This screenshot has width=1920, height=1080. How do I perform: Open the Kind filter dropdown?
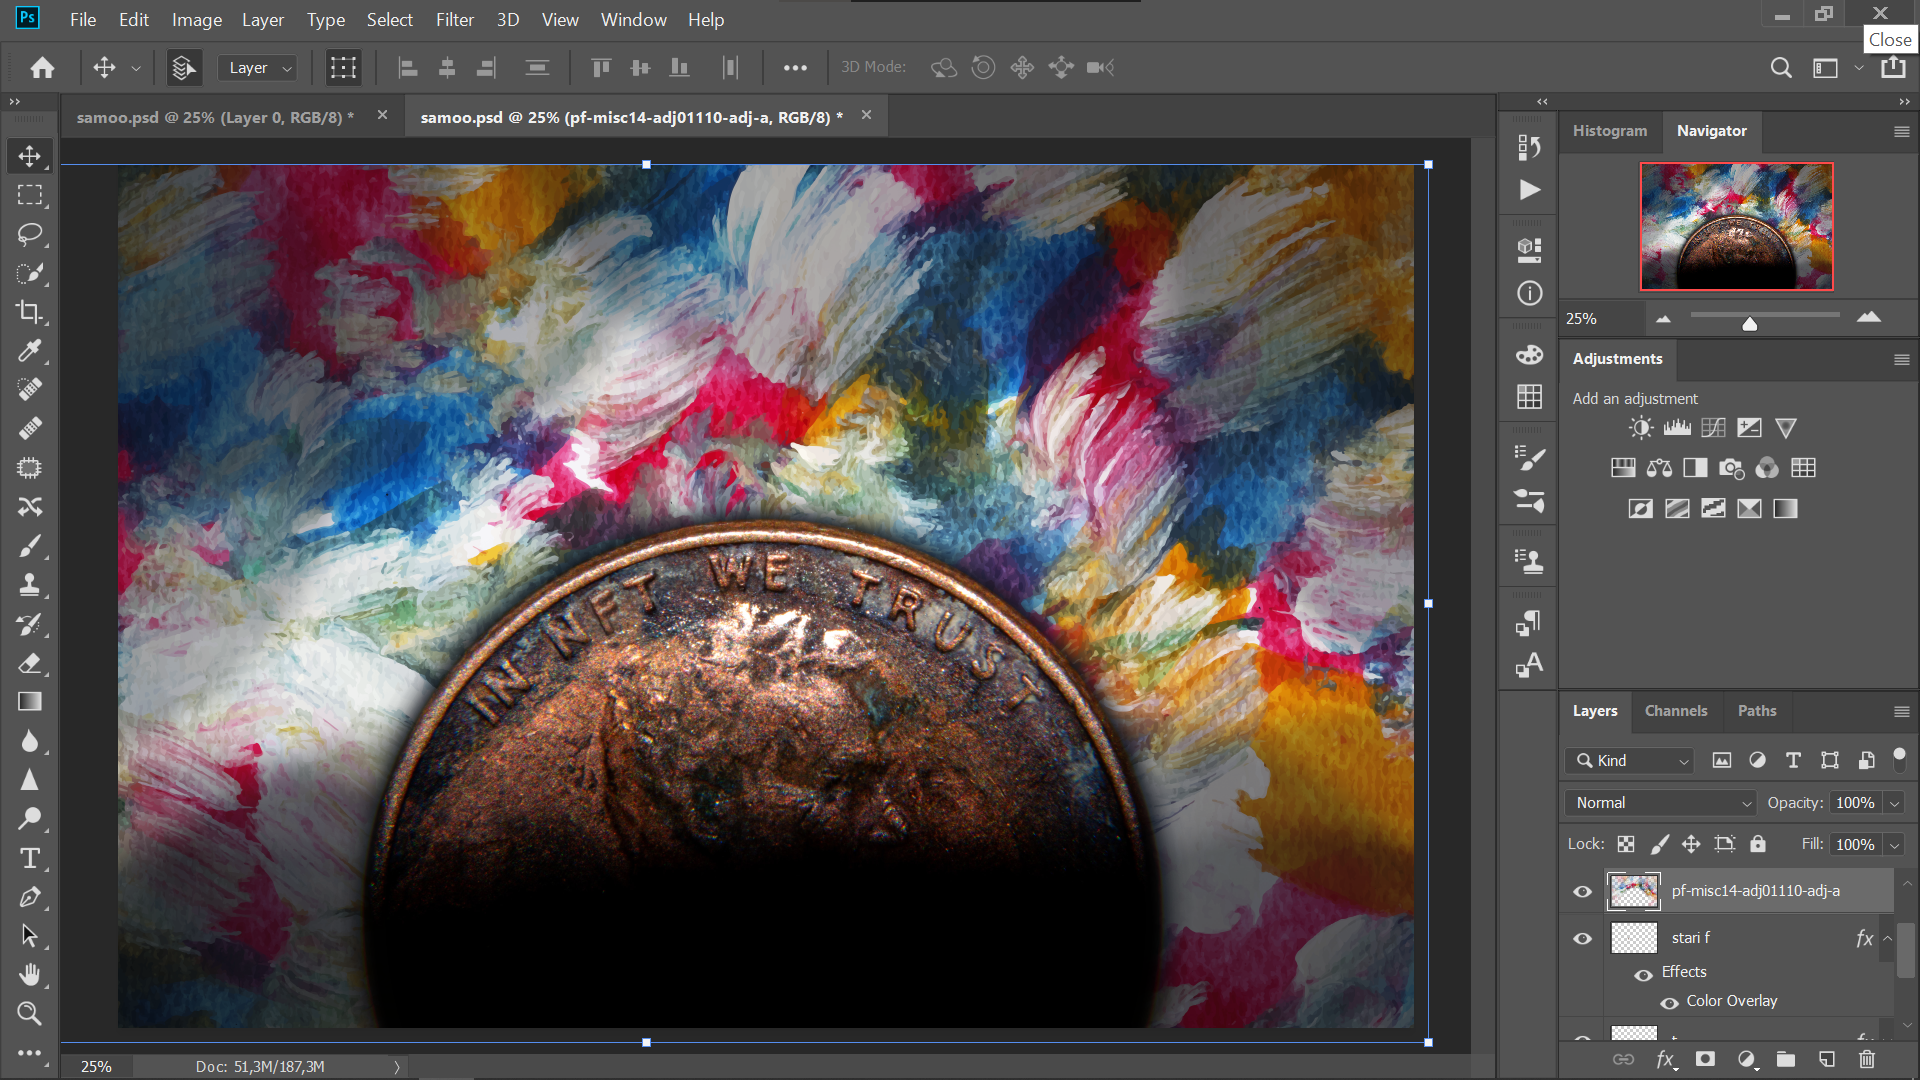click(1630, 761)
